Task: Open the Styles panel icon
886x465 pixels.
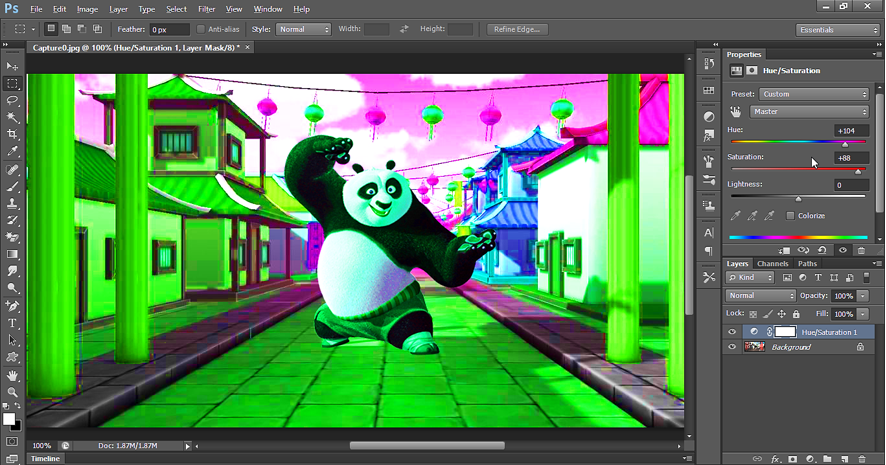Action: [709, 136]
